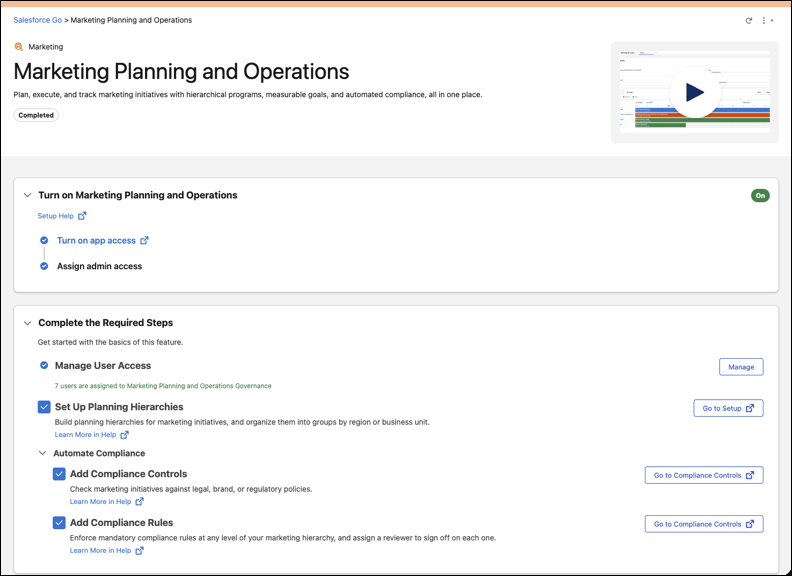Click completed check beside Turn on app access

click(x=44, y=241)
